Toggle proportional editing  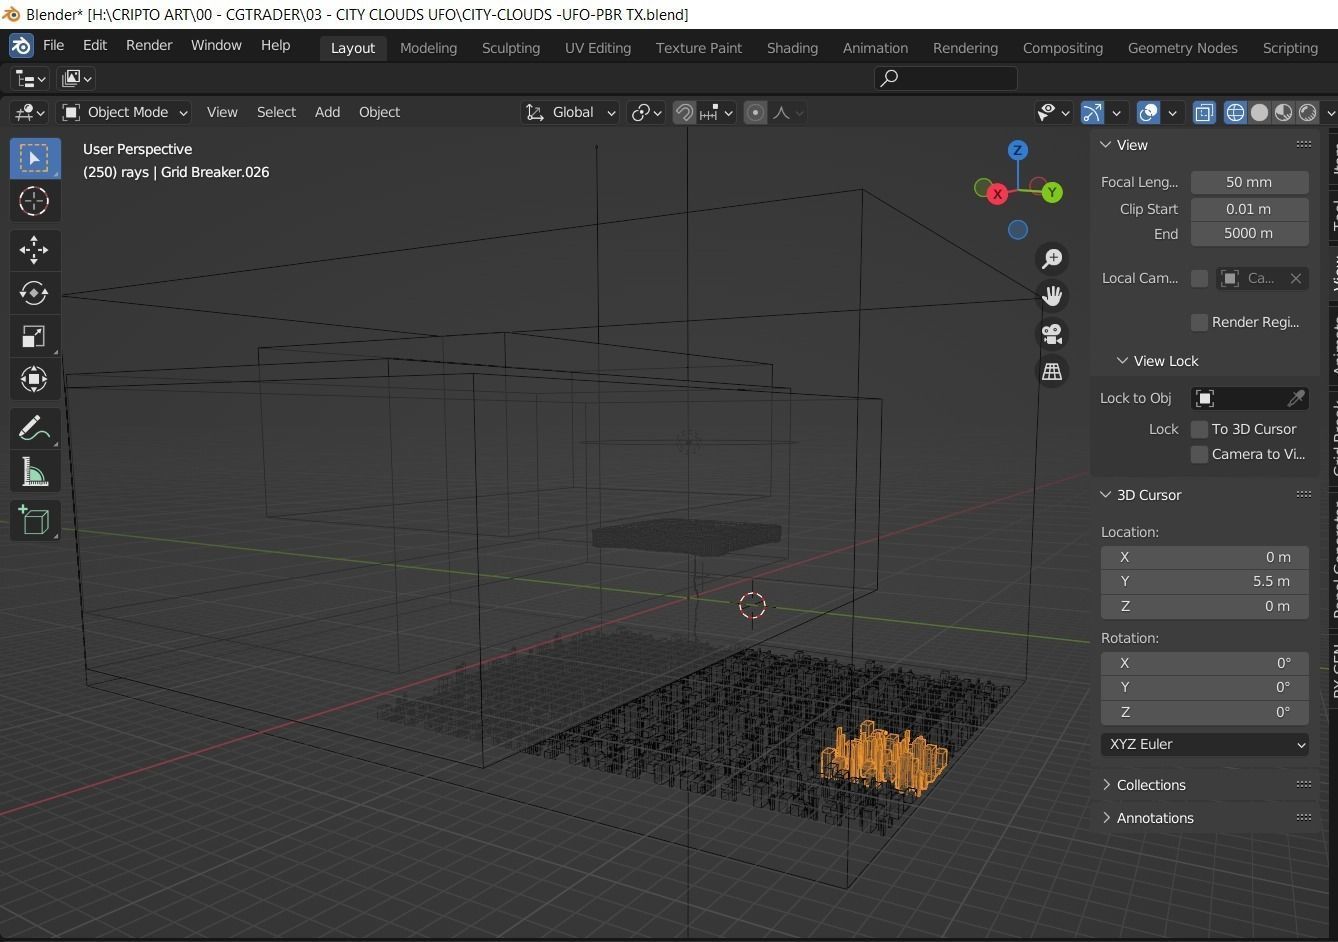tap(755, 112)
